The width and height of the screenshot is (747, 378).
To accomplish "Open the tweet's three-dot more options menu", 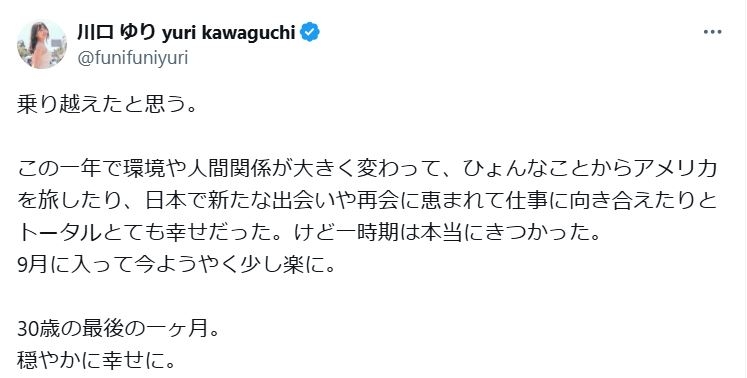I will (x=712, y=32).
